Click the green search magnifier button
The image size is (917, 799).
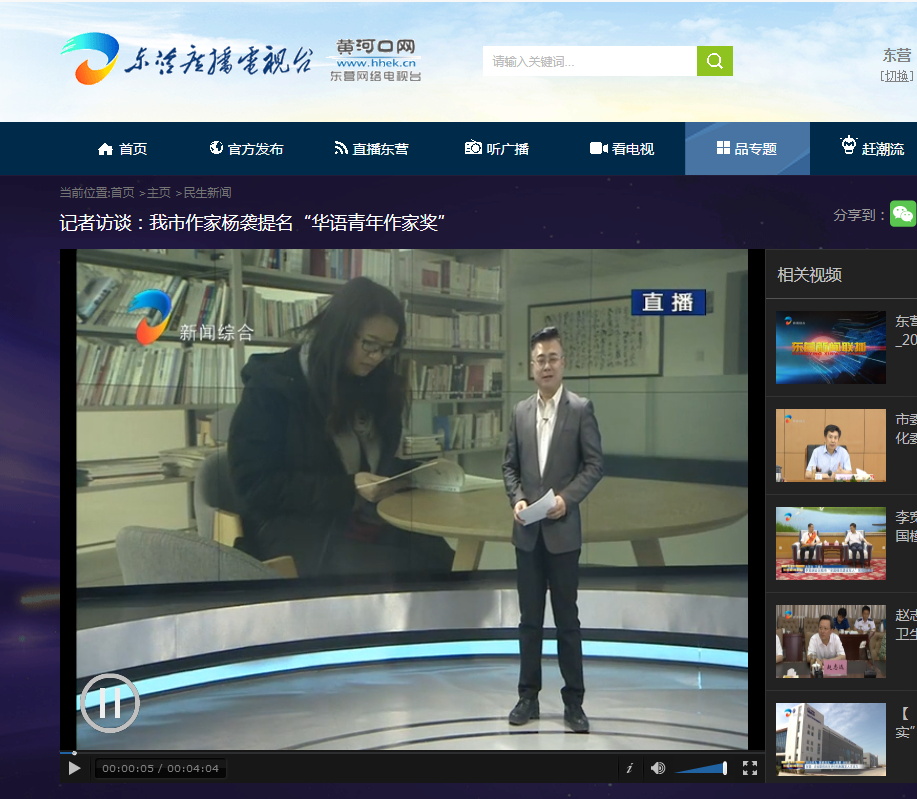715,61
